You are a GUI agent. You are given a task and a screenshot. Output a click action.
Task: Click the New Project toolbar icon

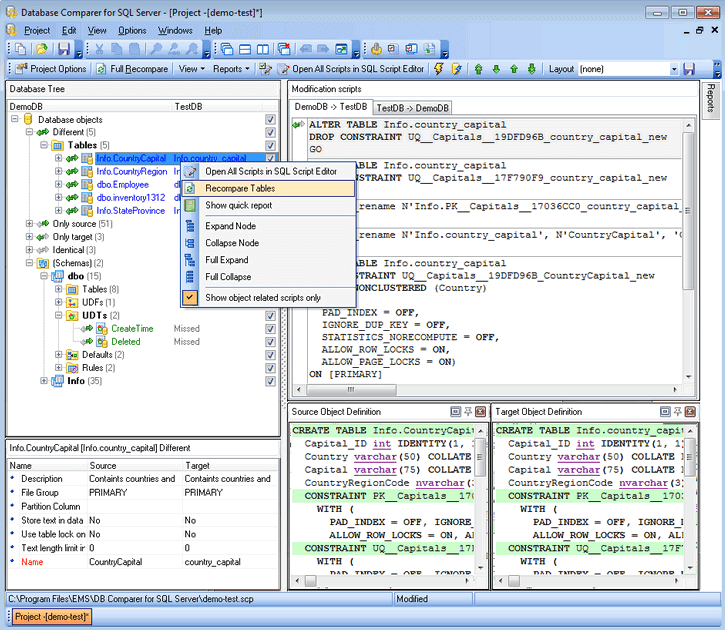tap(20, 49)
